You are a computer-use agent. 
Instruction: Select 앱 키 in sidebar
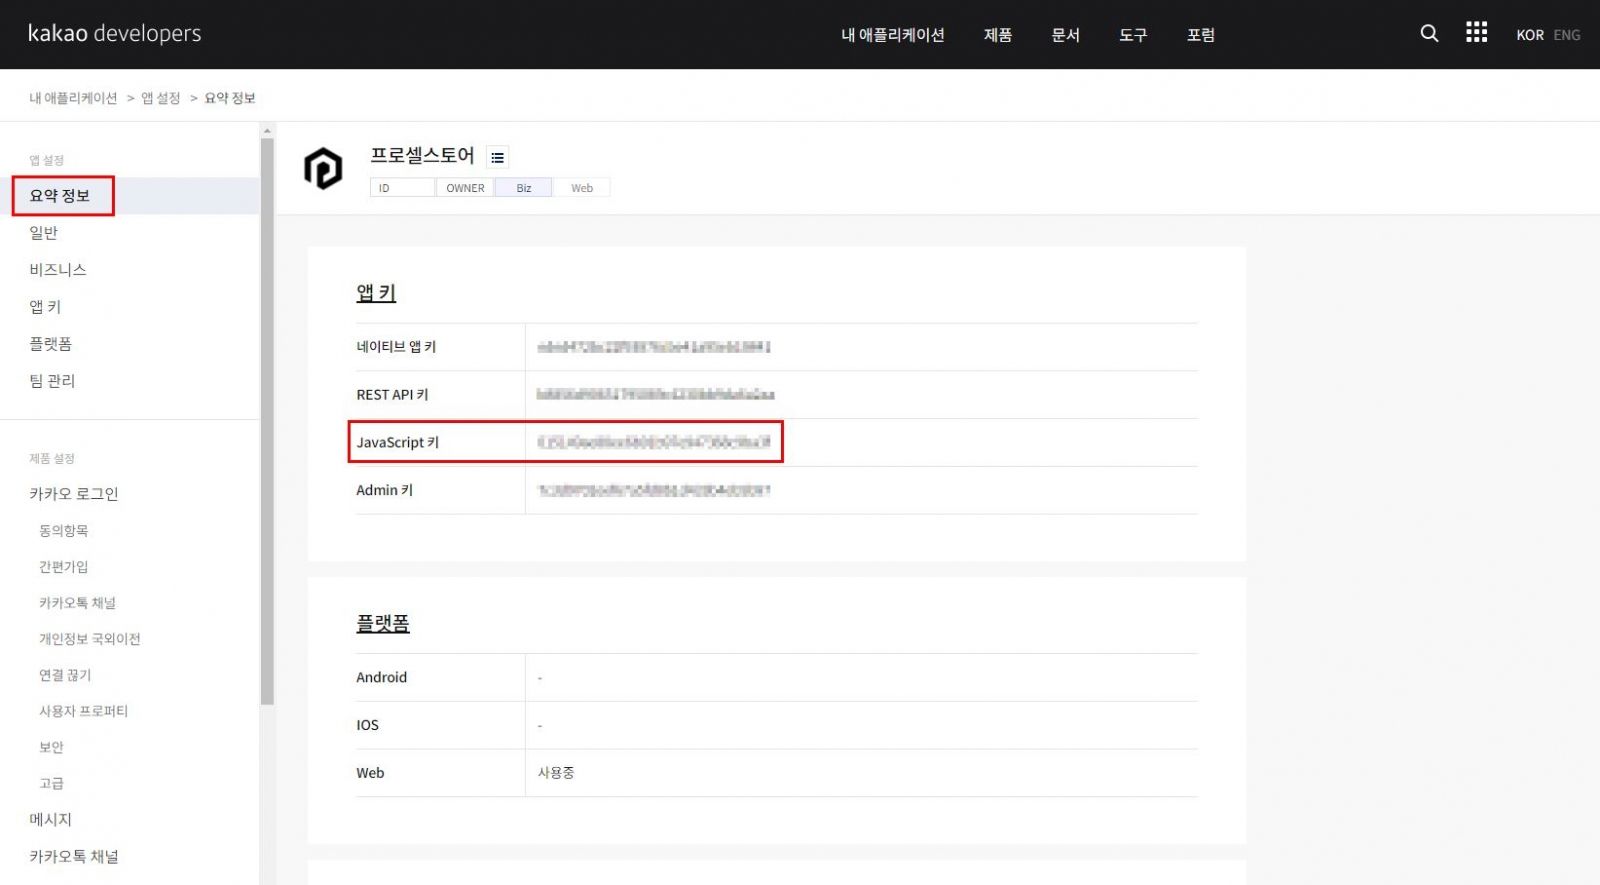pyautogui.click(x=45, y=306)
